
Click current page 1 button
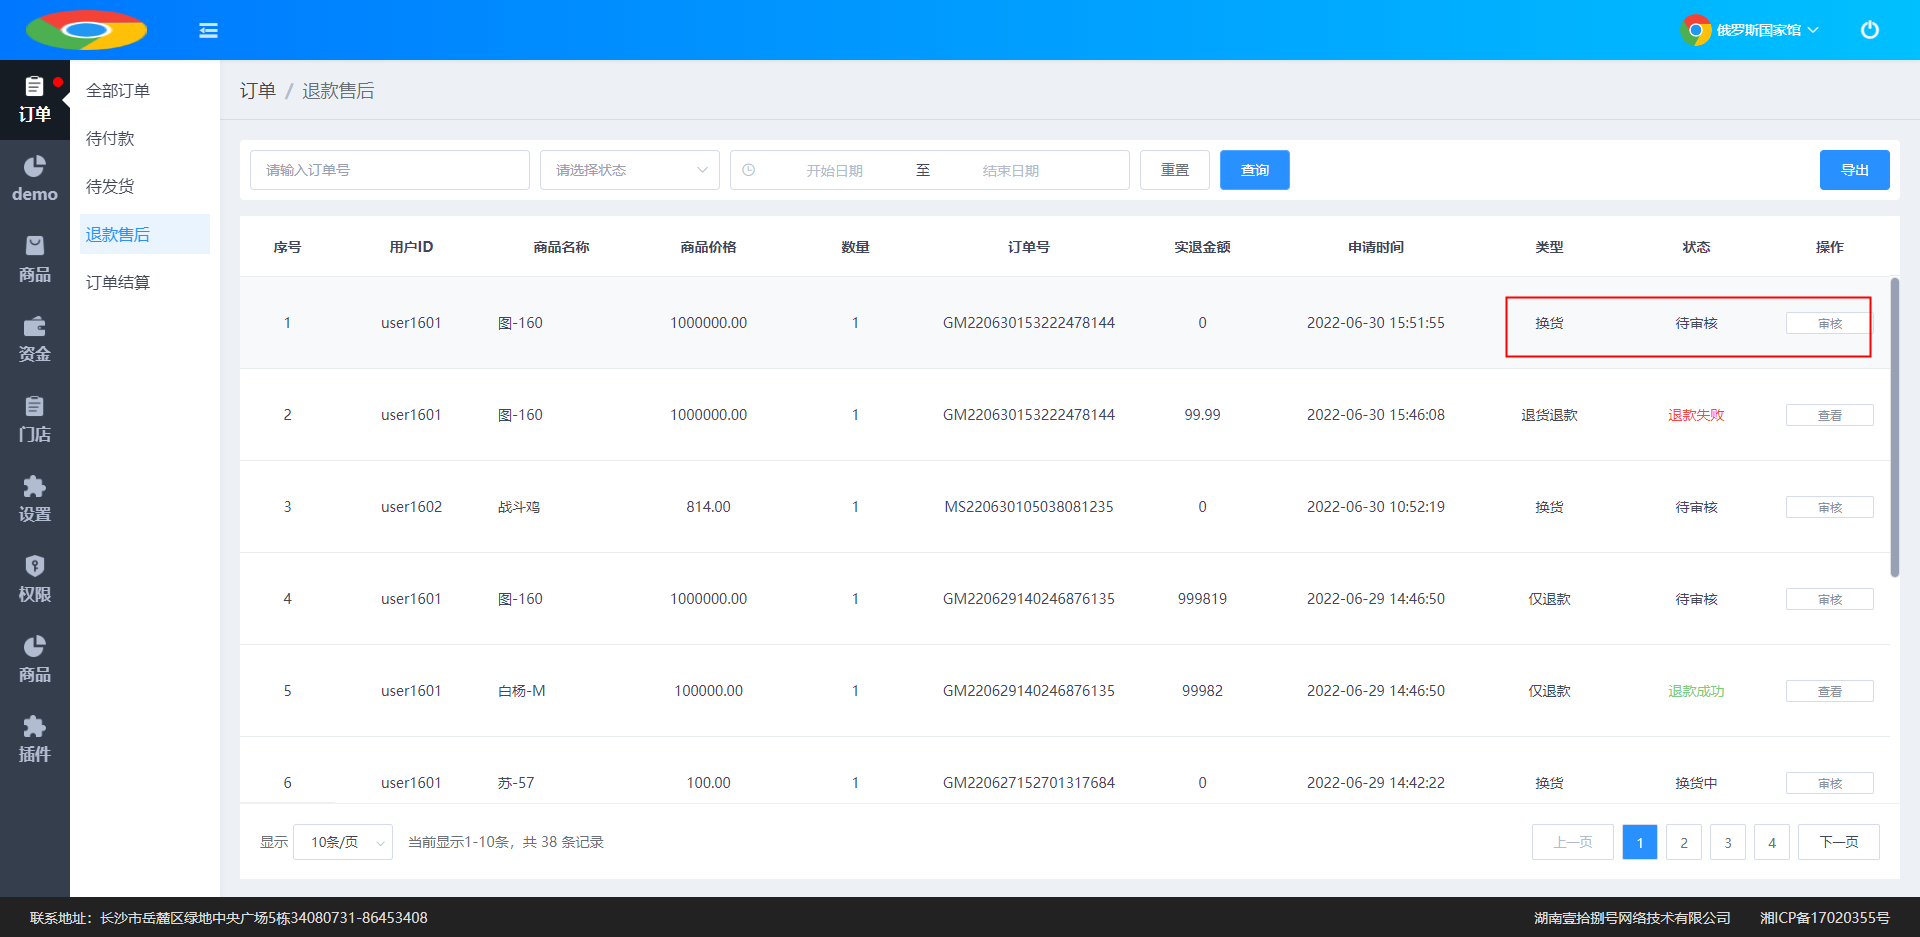point(1640,842)
